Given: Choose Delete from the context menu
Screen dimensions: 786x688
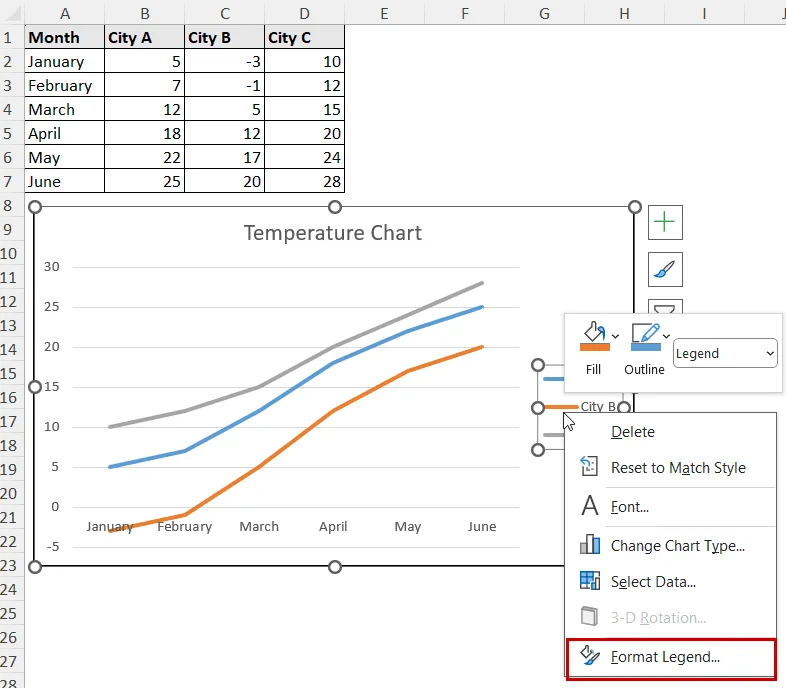Looking at the screenshot, I should coord(671,432).
